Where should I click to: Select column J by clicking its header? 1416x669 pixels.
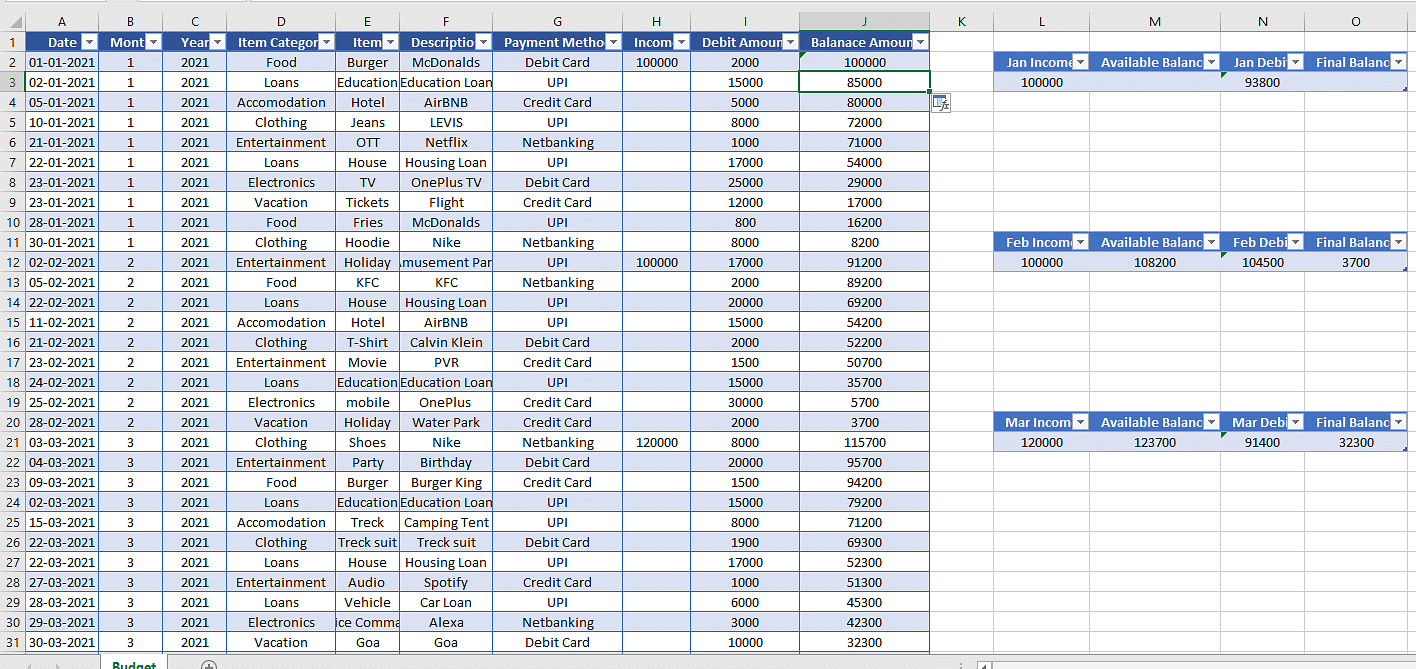click(x=864, y=20)
